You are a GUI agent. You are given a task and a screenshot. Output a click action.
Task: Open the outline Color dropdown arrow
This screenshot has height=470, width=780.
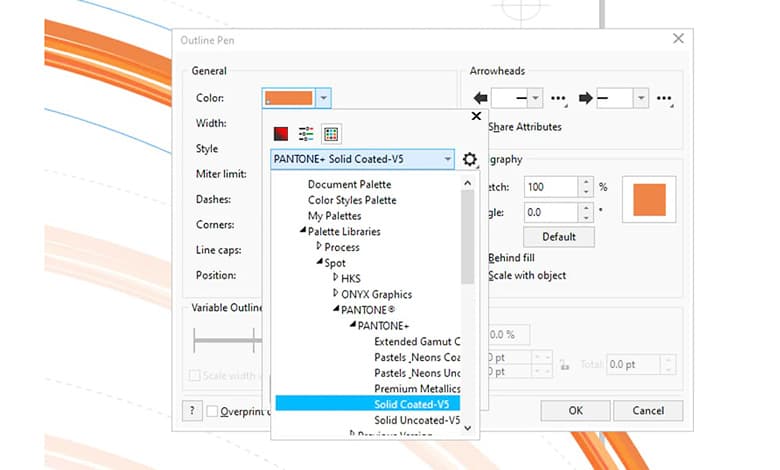[323, 98]
